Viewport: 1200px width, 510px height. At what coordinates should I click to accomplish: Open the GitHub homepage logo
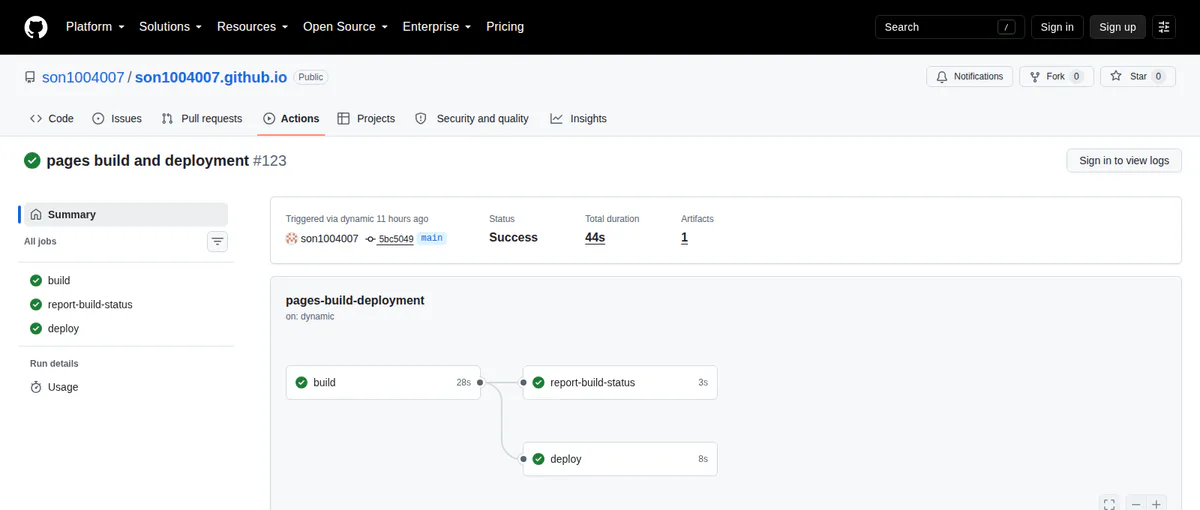36,27
